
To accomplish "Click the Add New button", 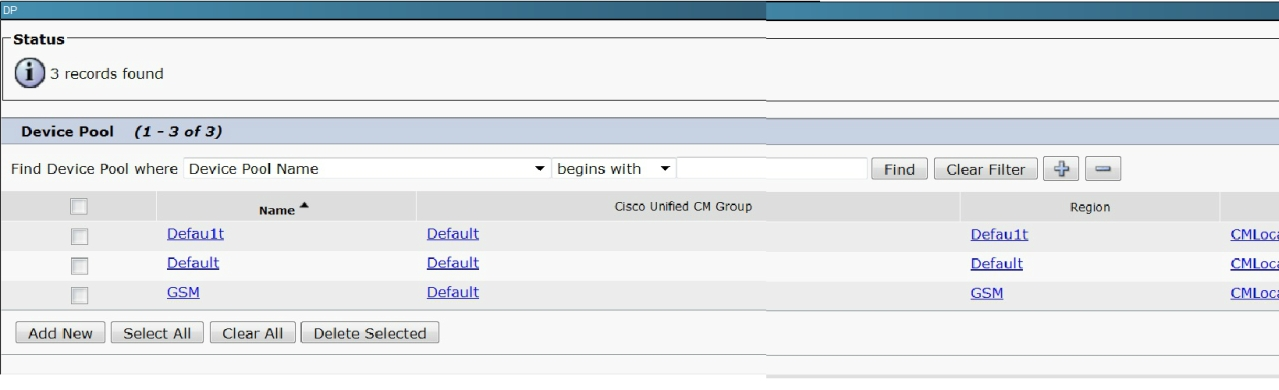I will (x=61, y=333).
